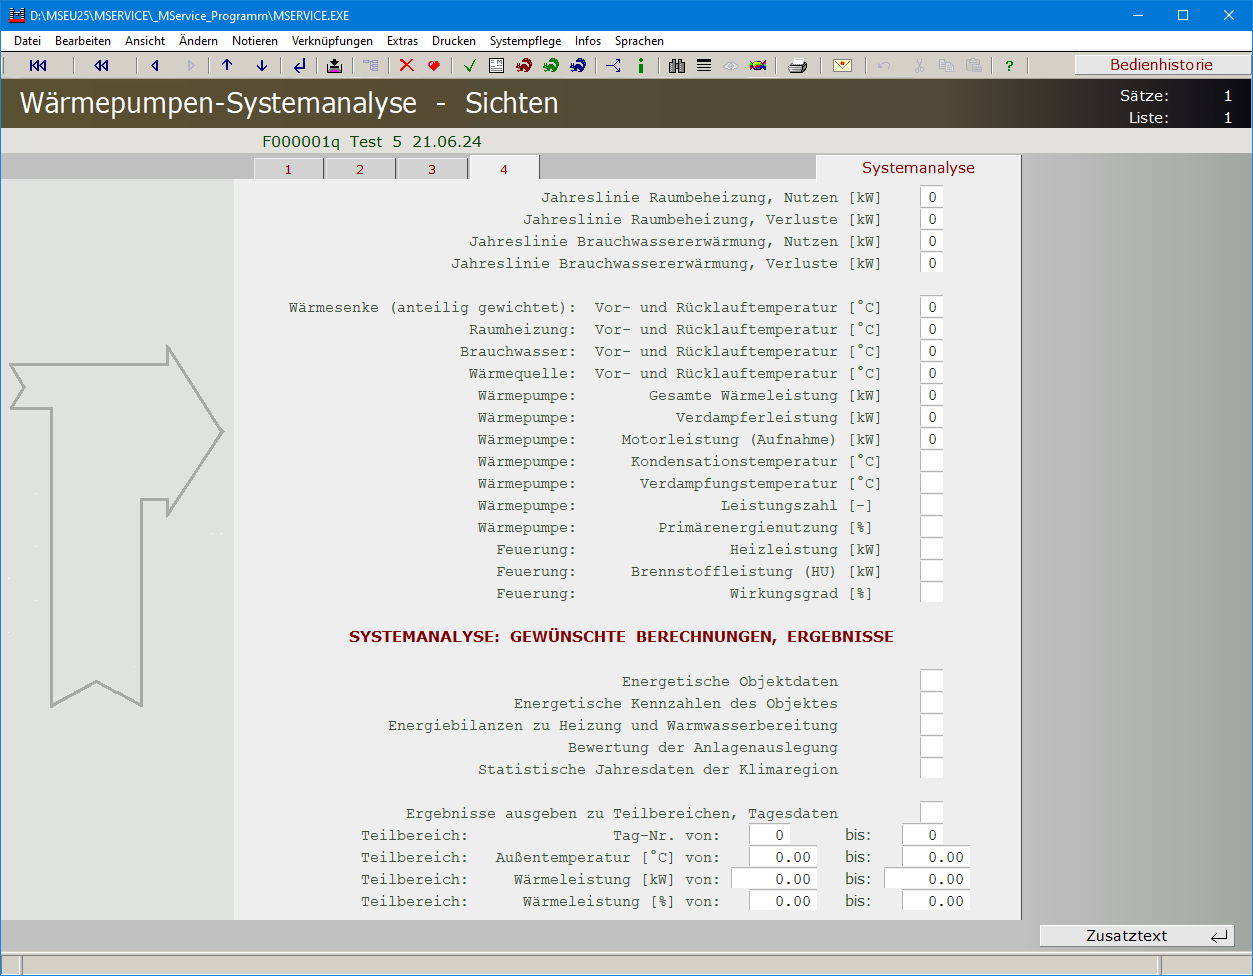Click the binoculars search icon
1253x976 pixels.
point(677,66)
